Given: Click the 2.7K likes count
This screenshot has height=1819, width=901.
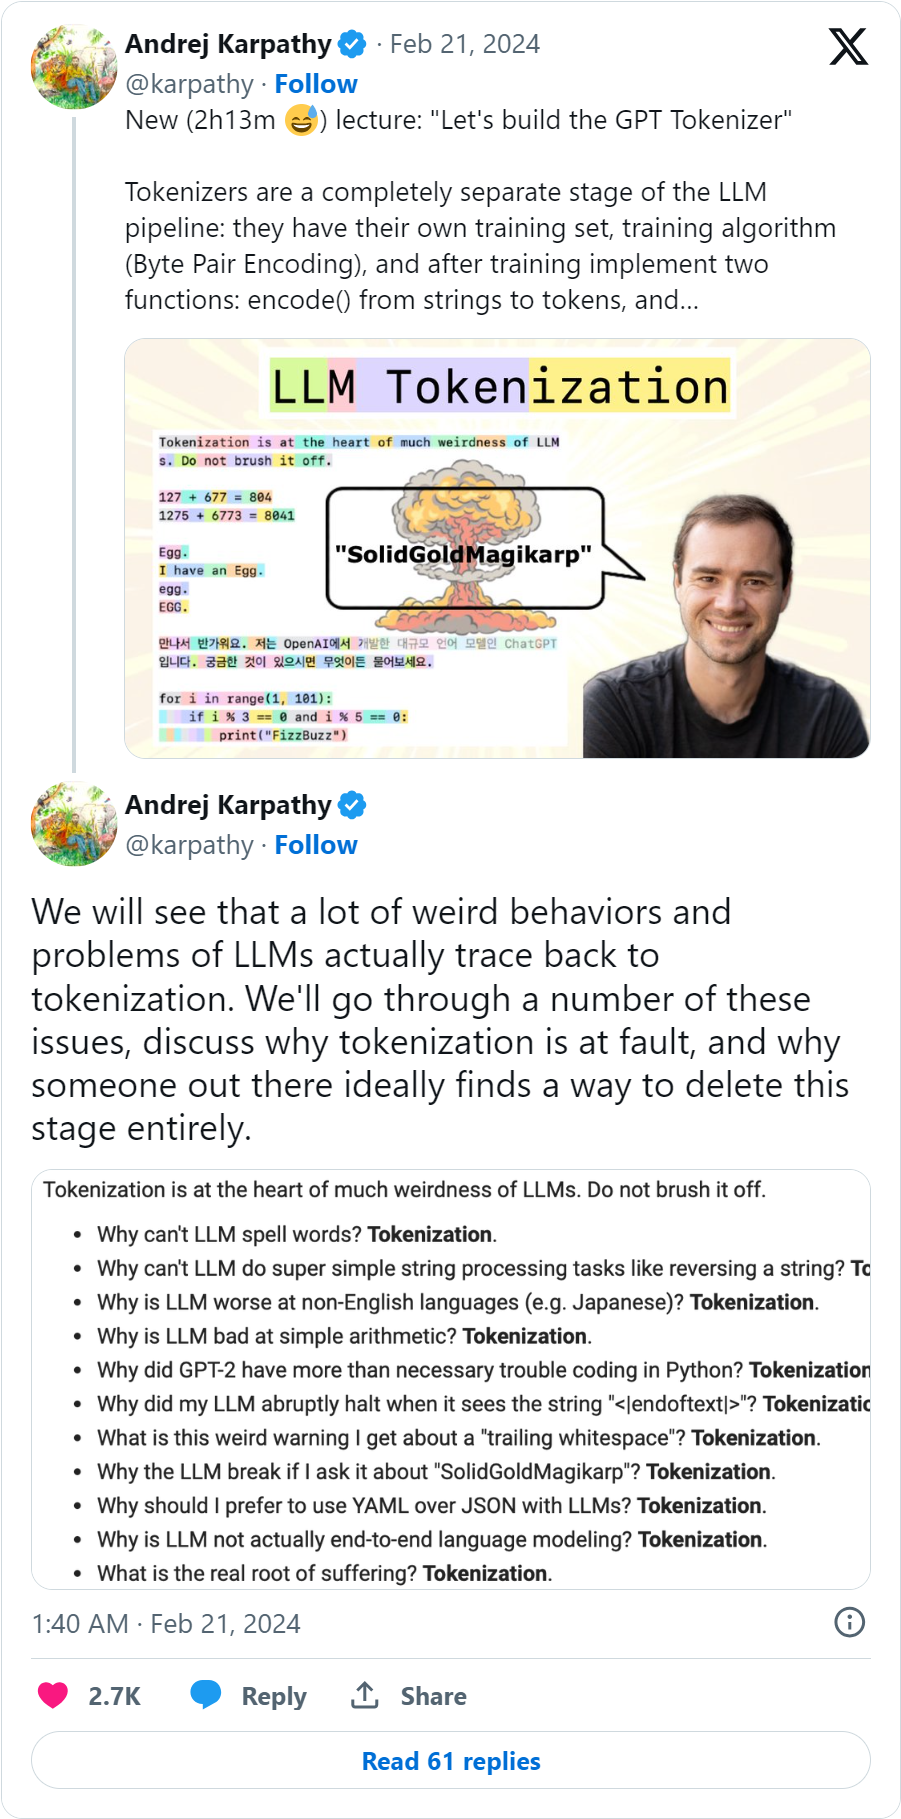Looking at the screenshot, I should tap(115, 1696).
